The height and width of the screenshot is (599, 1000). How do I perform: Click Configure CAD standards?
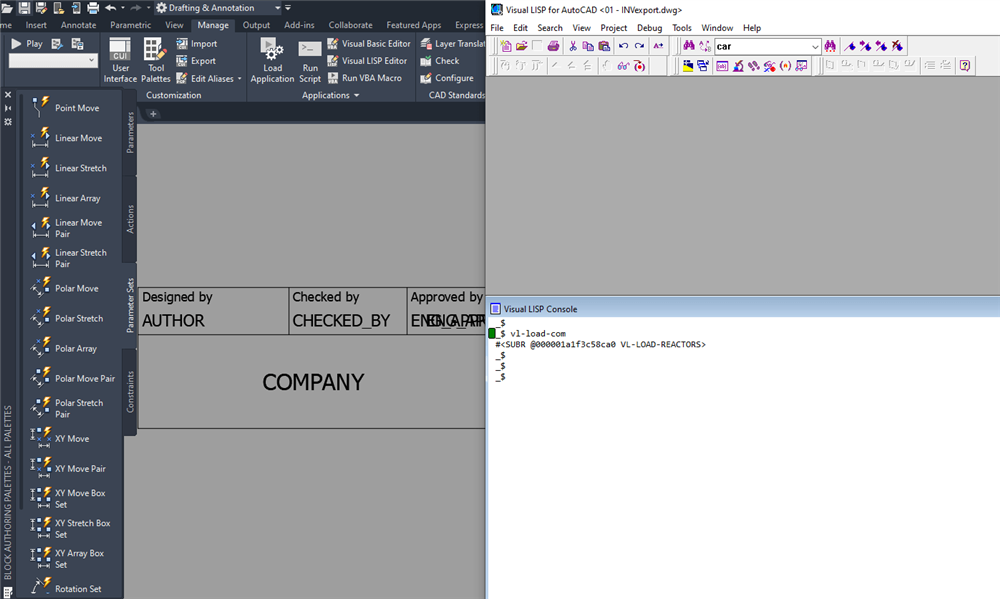(447, 78)
